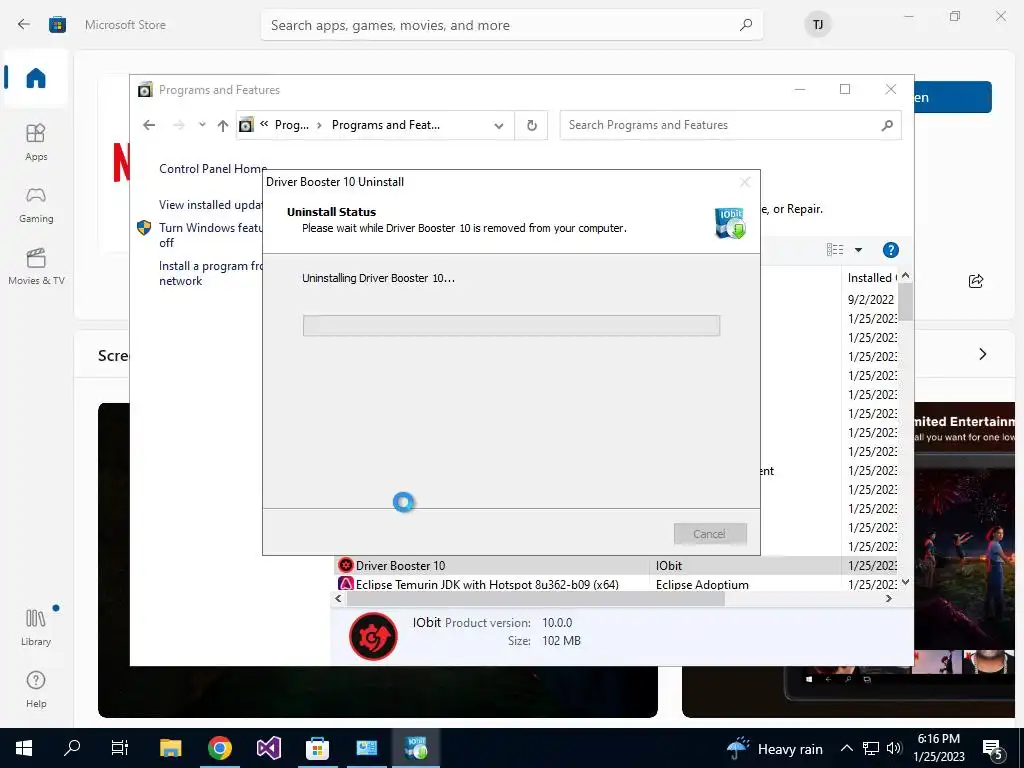Screen dimensions: 1024x768
Task: Open Control Panel Home link
Action: coord(213,168)
